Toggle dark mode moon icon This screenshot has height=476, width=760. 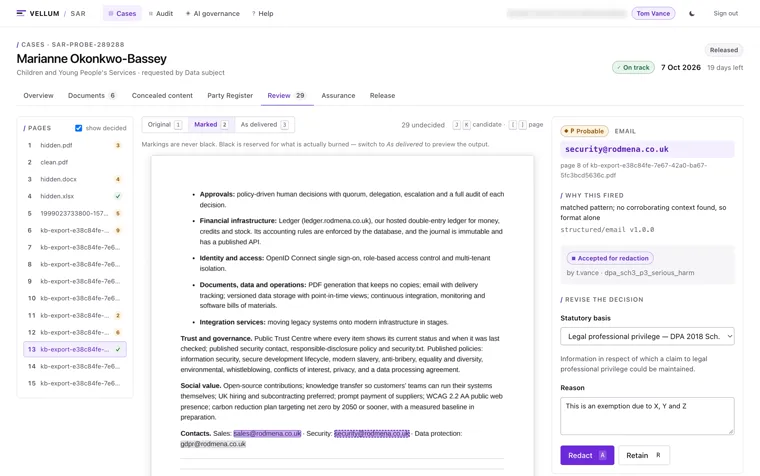tap(692, 14)
